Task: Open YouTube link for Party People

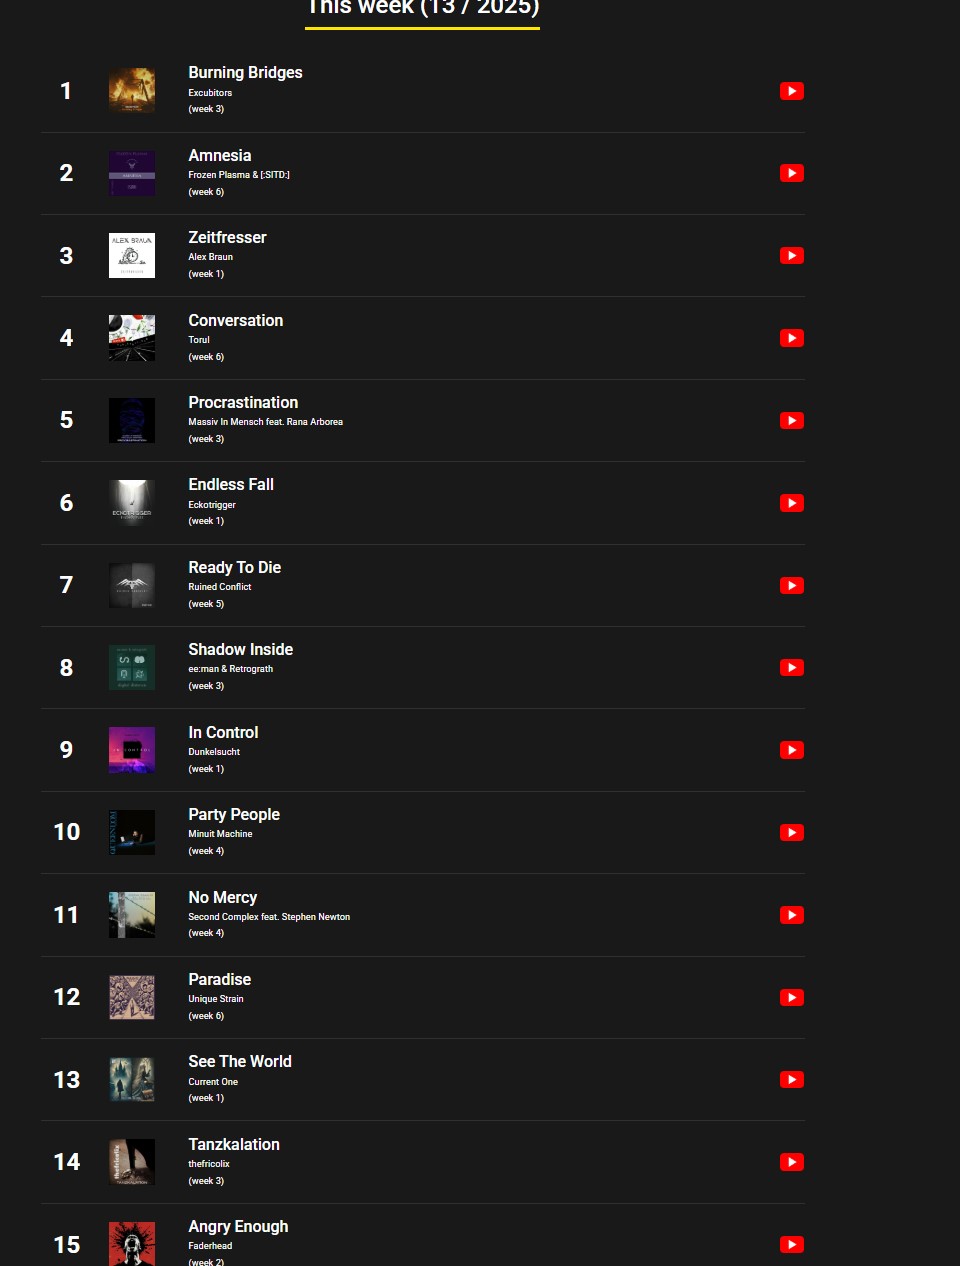Action: click(x=792, y=833)
